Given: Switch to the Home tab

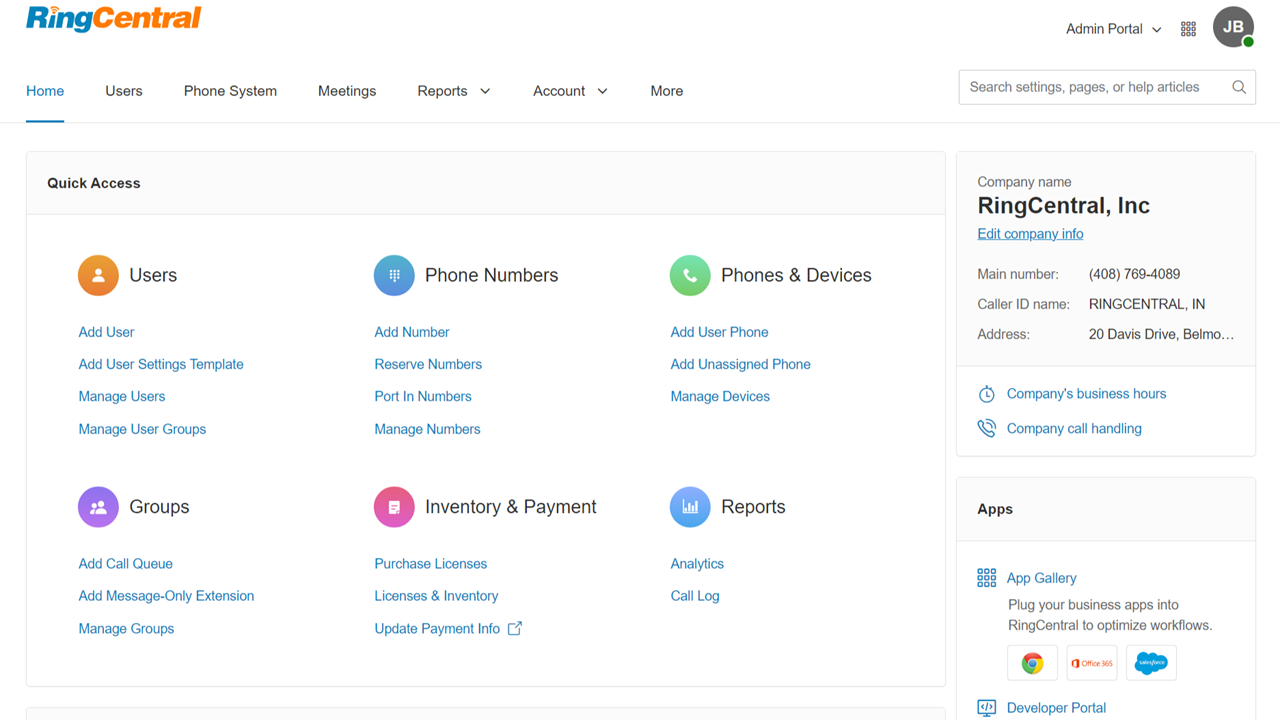Looking at the screenshot, I should [x=45, y=91].
